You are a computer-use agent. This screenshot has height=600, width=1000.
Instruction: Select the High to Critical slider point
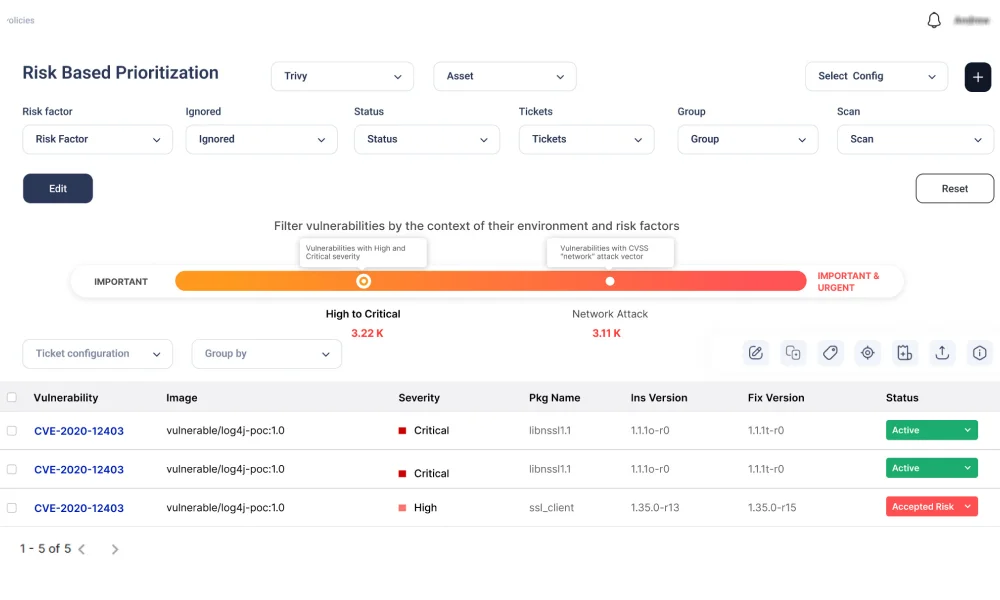363,282
